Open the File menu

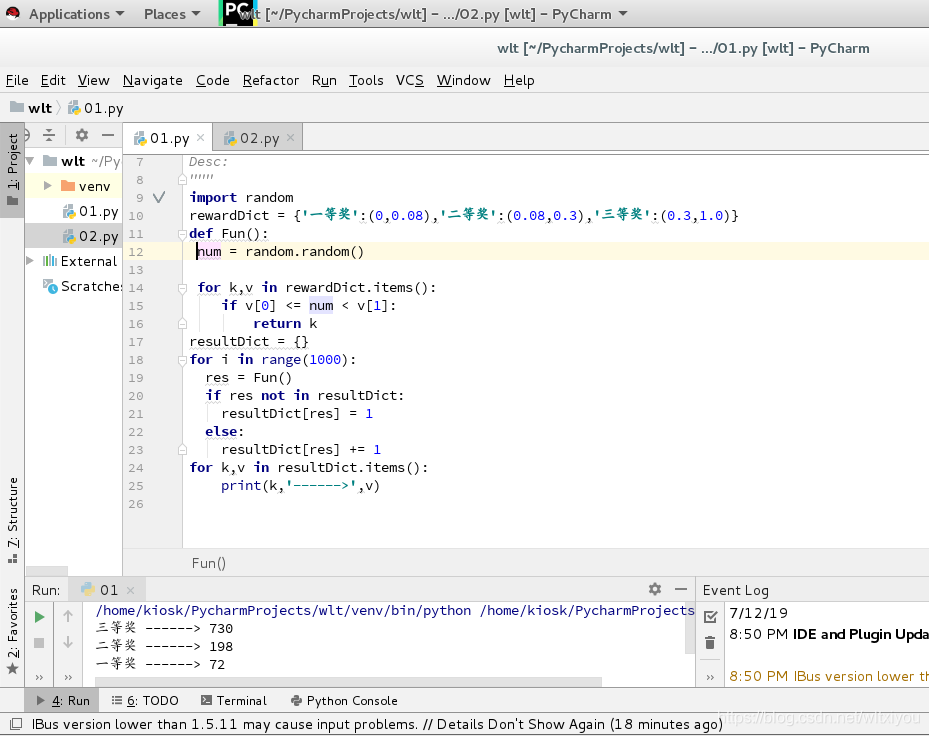(17, 80)
